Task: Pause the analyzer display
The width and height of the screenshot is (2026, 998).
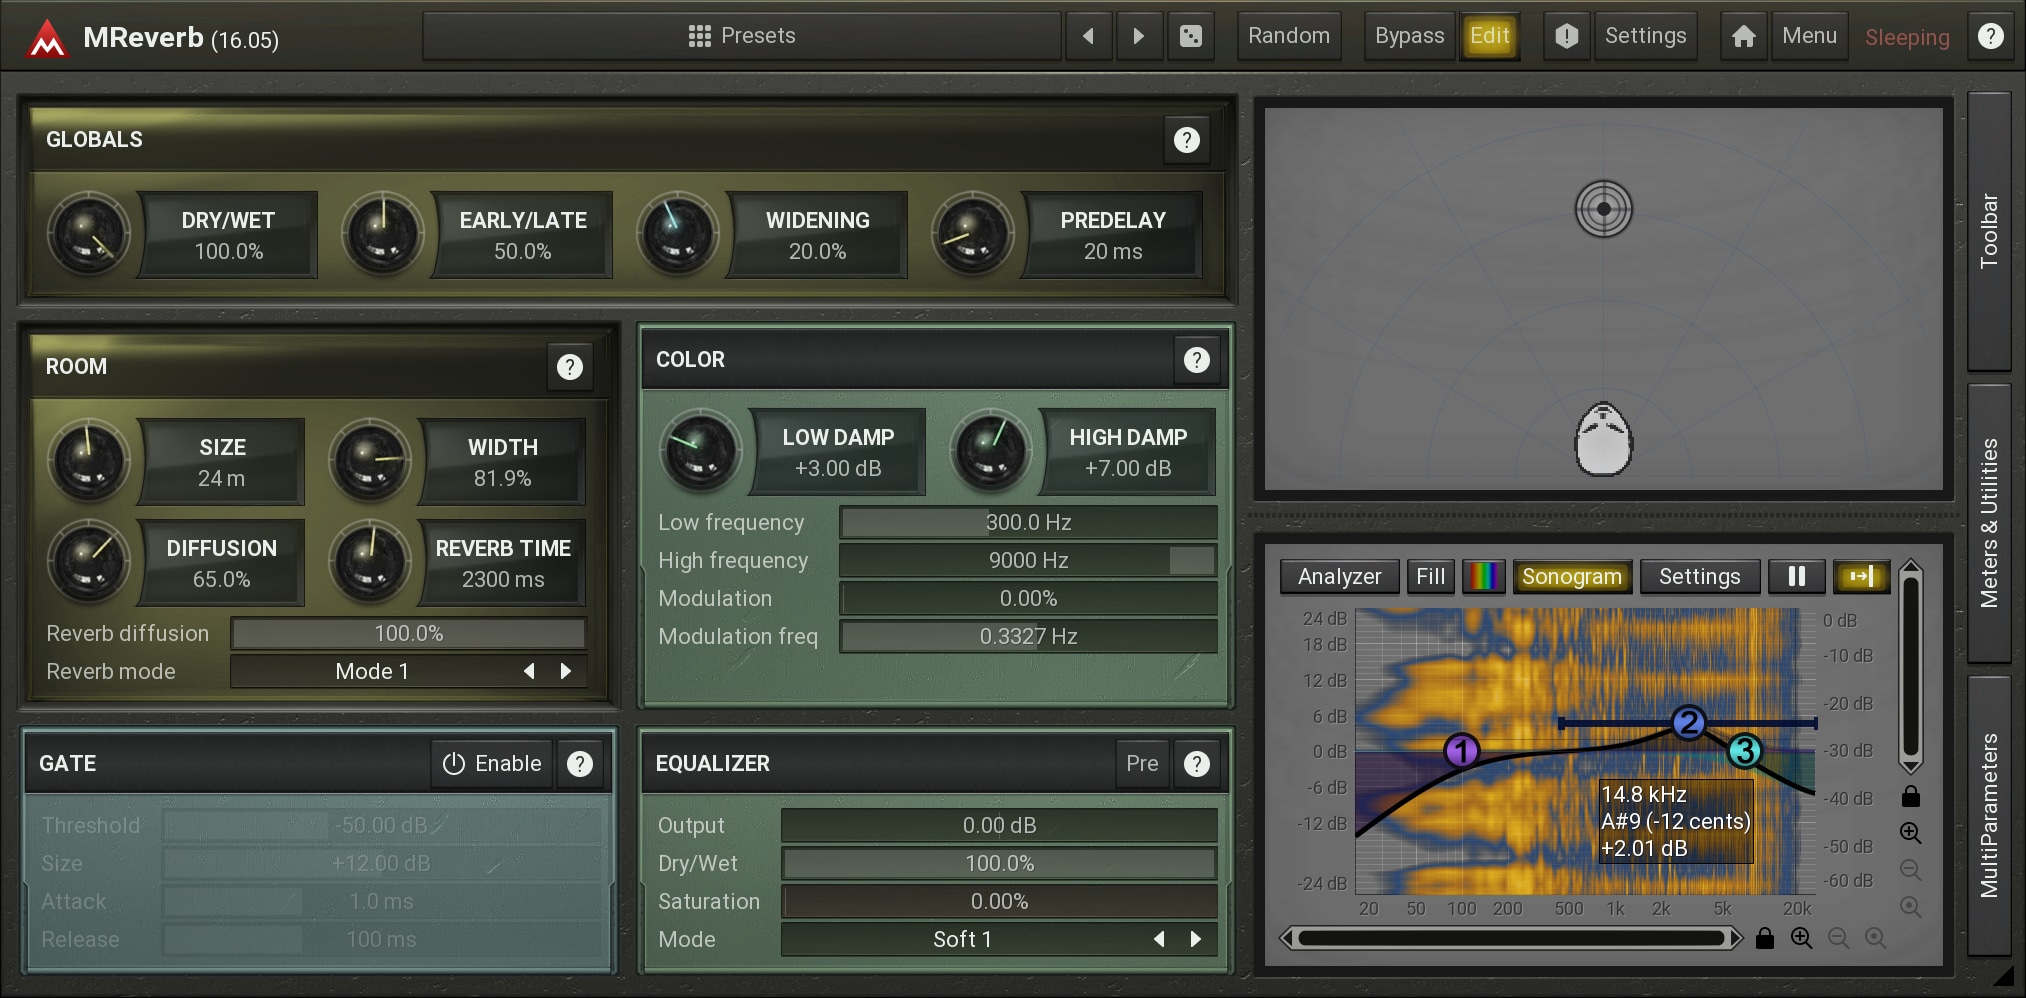Action: click(1796, 577)
